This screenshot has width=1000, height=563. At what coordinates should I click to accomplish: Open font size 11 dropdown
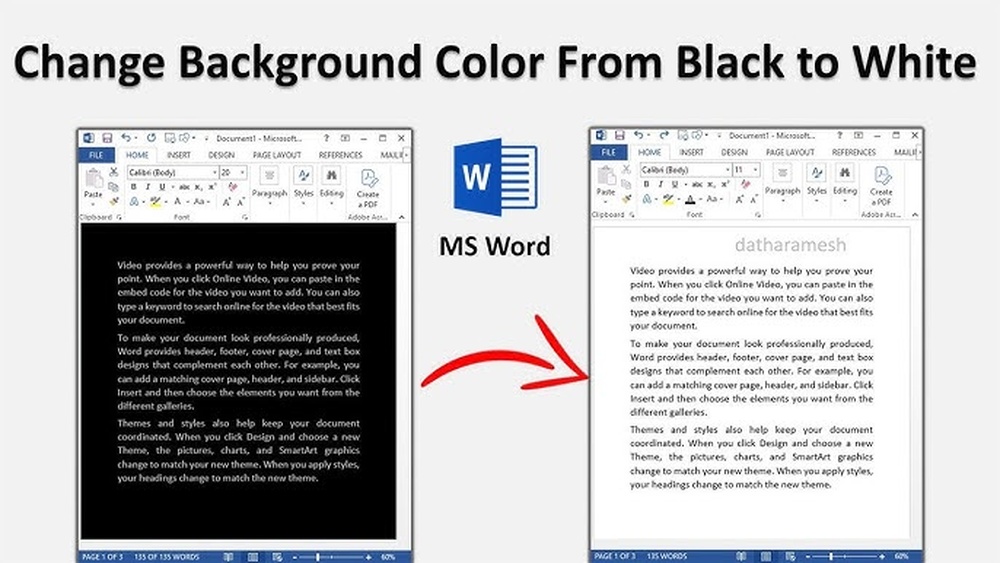click(x=755, y=170)
